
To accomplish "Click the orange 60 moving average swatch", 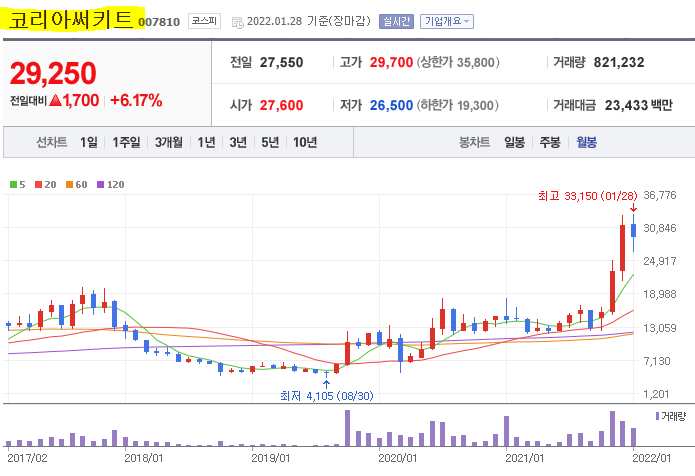I will point(70,184).
